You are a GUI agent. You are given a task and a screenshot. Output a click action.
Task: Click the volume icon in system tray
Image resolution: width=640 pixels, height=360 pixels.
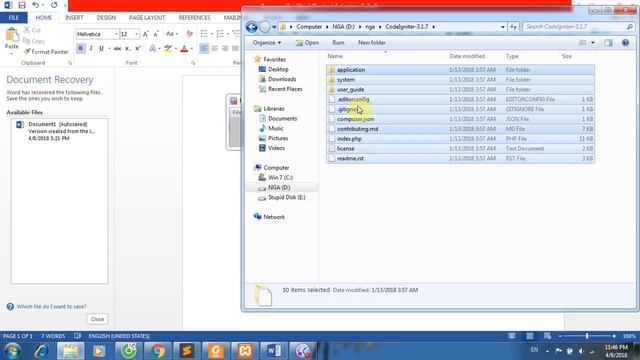[x=582, y=351]
